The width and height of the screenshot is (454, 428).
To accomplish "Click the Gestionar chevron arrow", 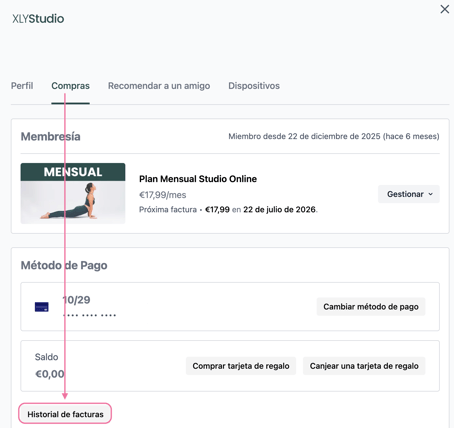I will (x=431, y=194).
